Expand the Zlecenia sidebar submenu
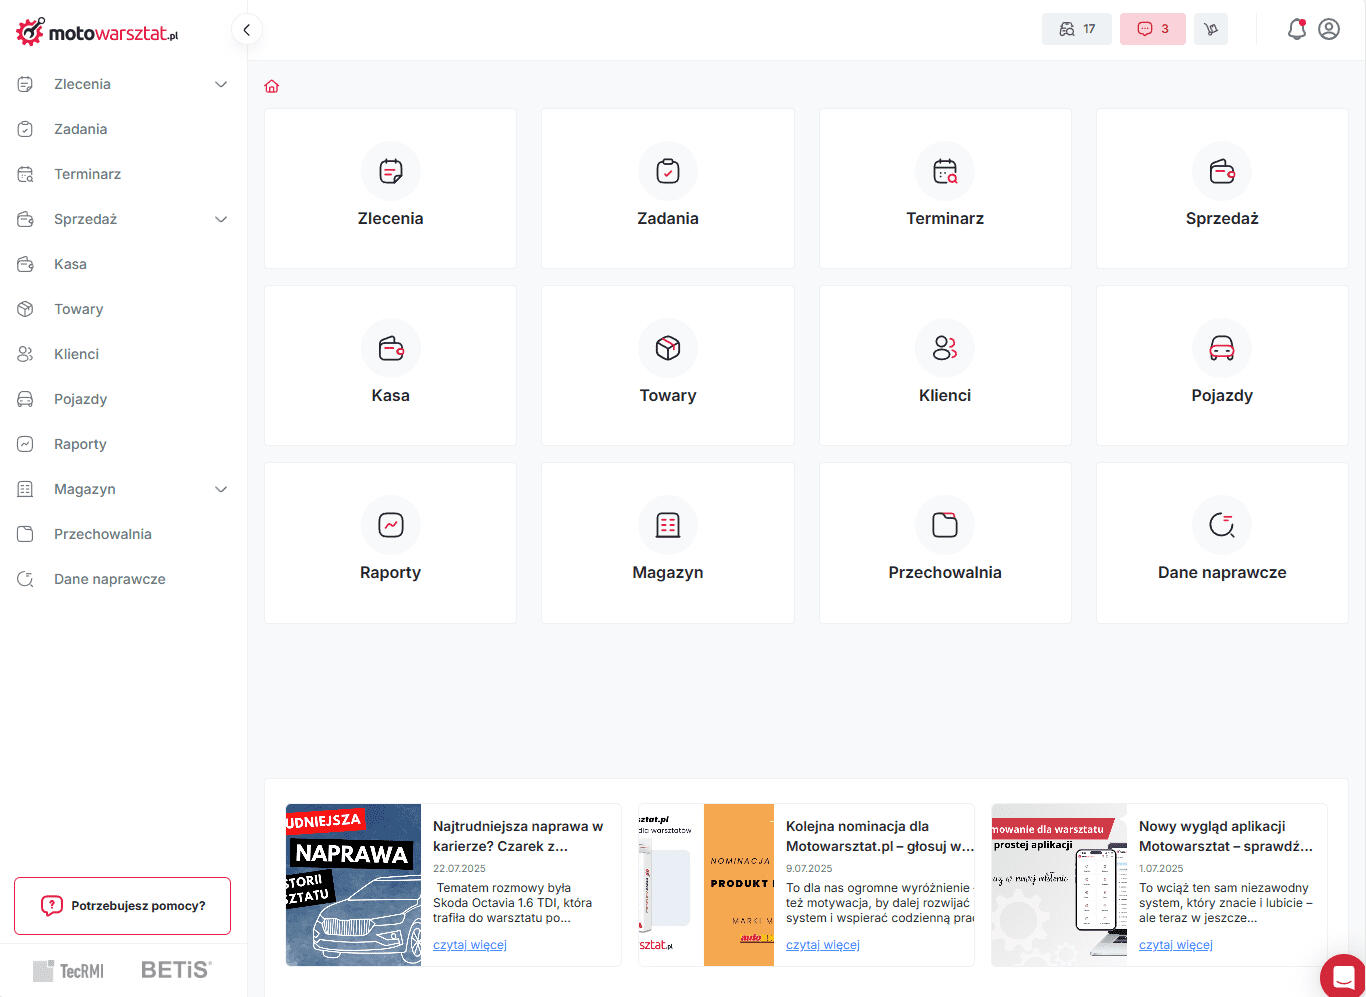Screen dimensions: 1366x997 (x=221, y=85)
